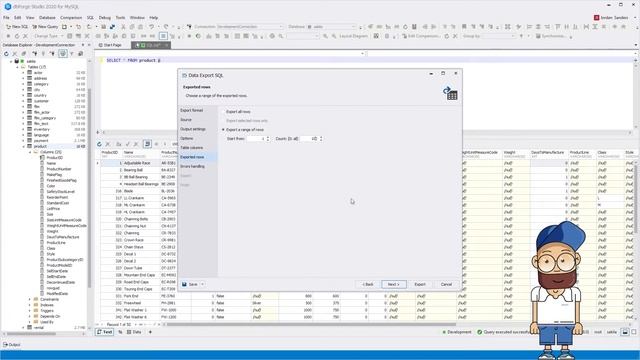Image resolution: width=640 pixels, height=360 pixels.
Task: Open the Save button dropdown arrow in dialog
Action: (202, 284)
